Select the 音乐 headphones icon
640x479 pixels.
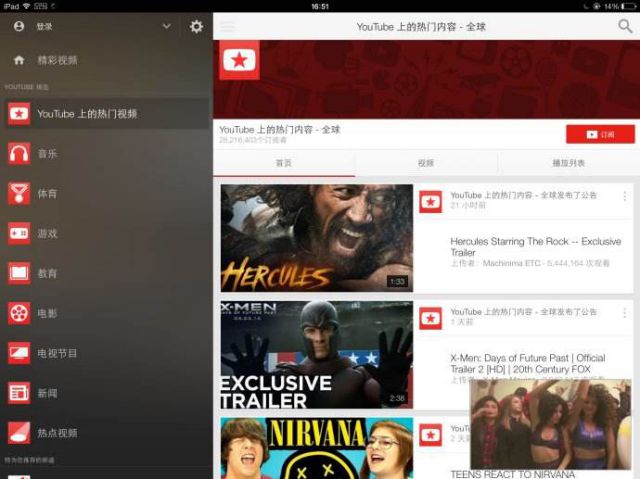point(19,154)
